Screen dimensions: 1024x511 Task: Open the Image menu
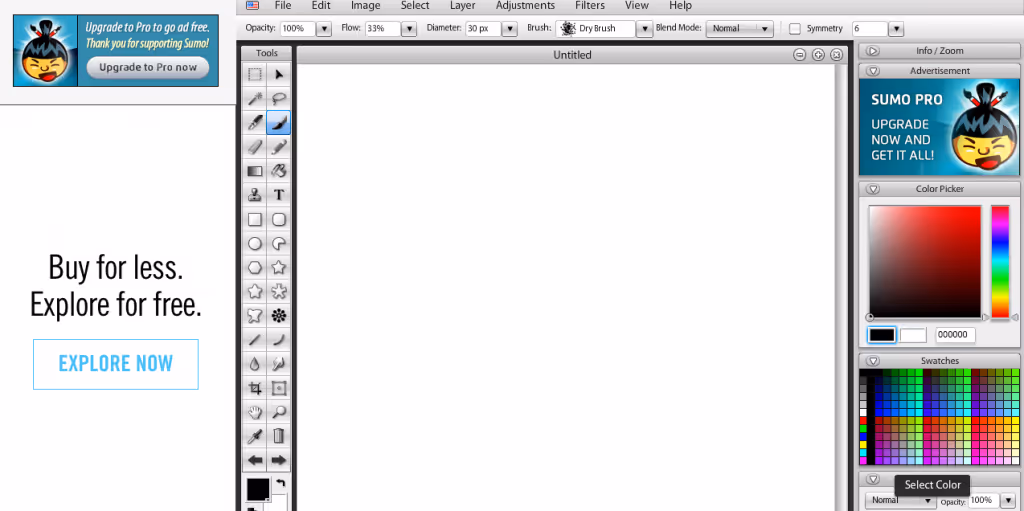tap(366, 5)
